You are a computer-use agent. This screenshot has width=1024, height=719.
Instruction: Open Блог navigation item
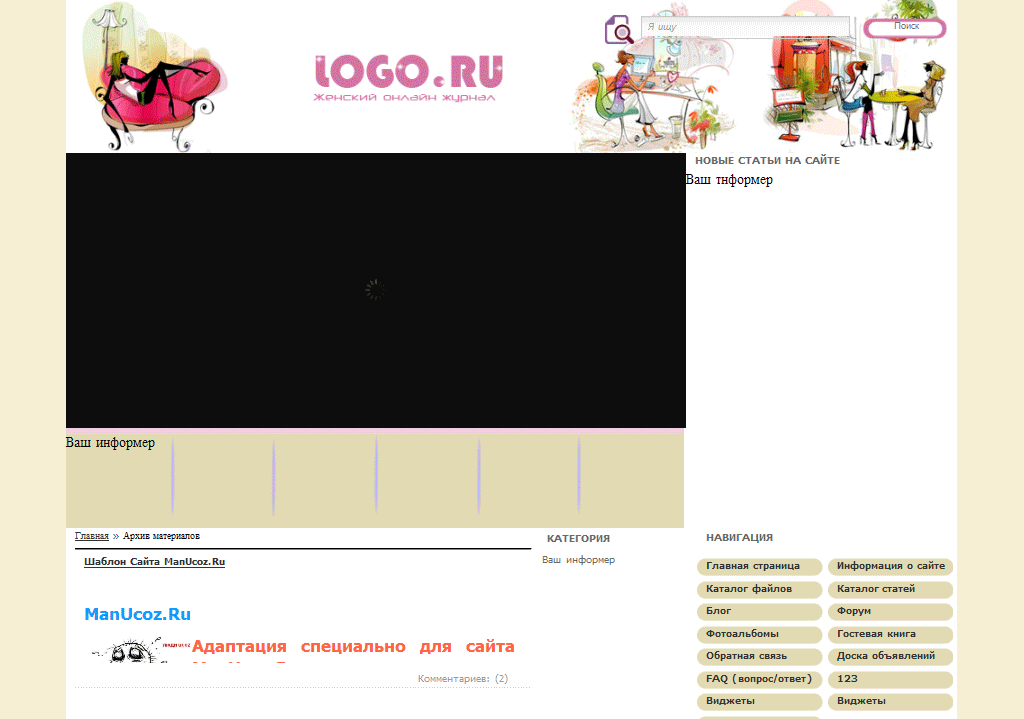tap(759, 611)
